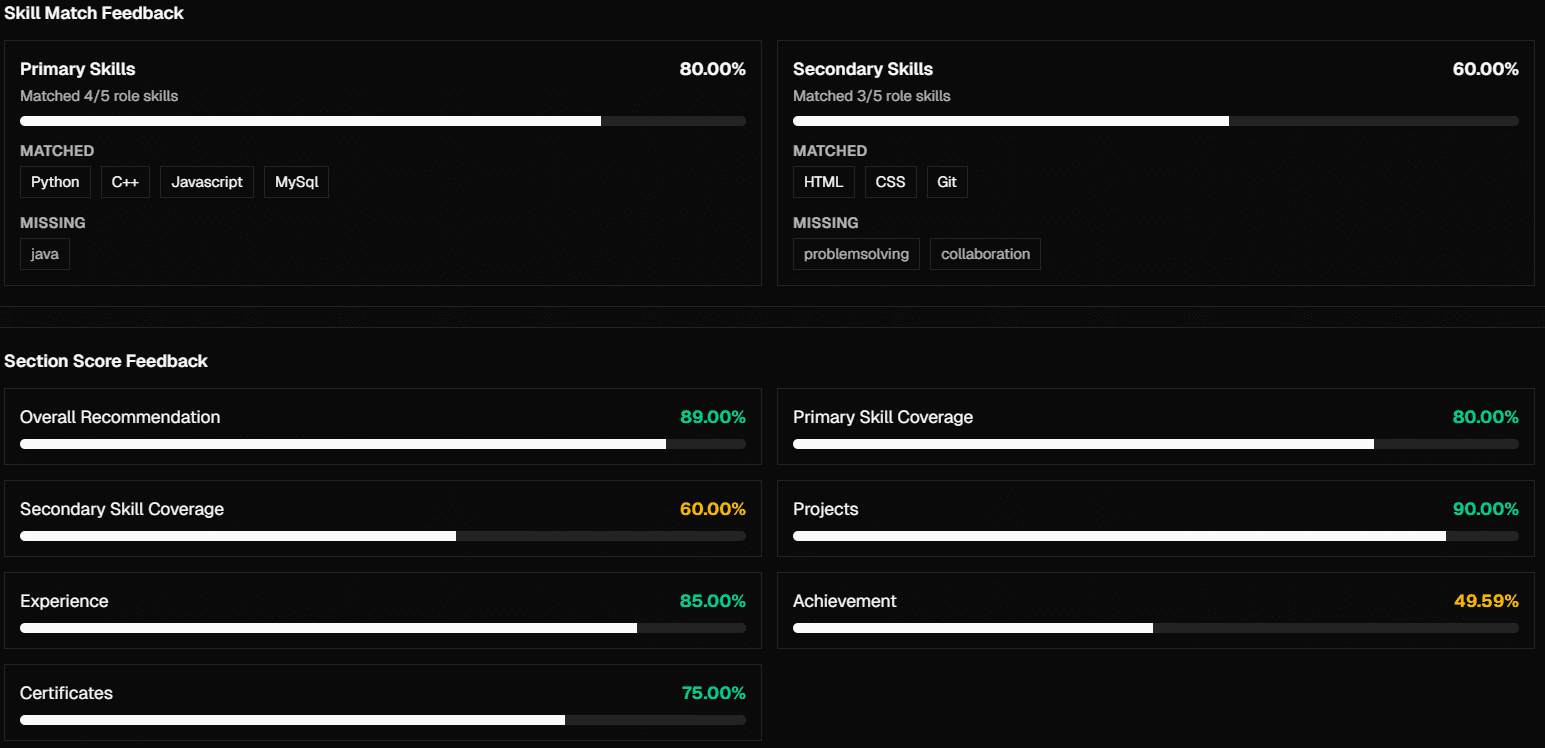Click the 90.00% Projects score

click(x=1486, y=509)
